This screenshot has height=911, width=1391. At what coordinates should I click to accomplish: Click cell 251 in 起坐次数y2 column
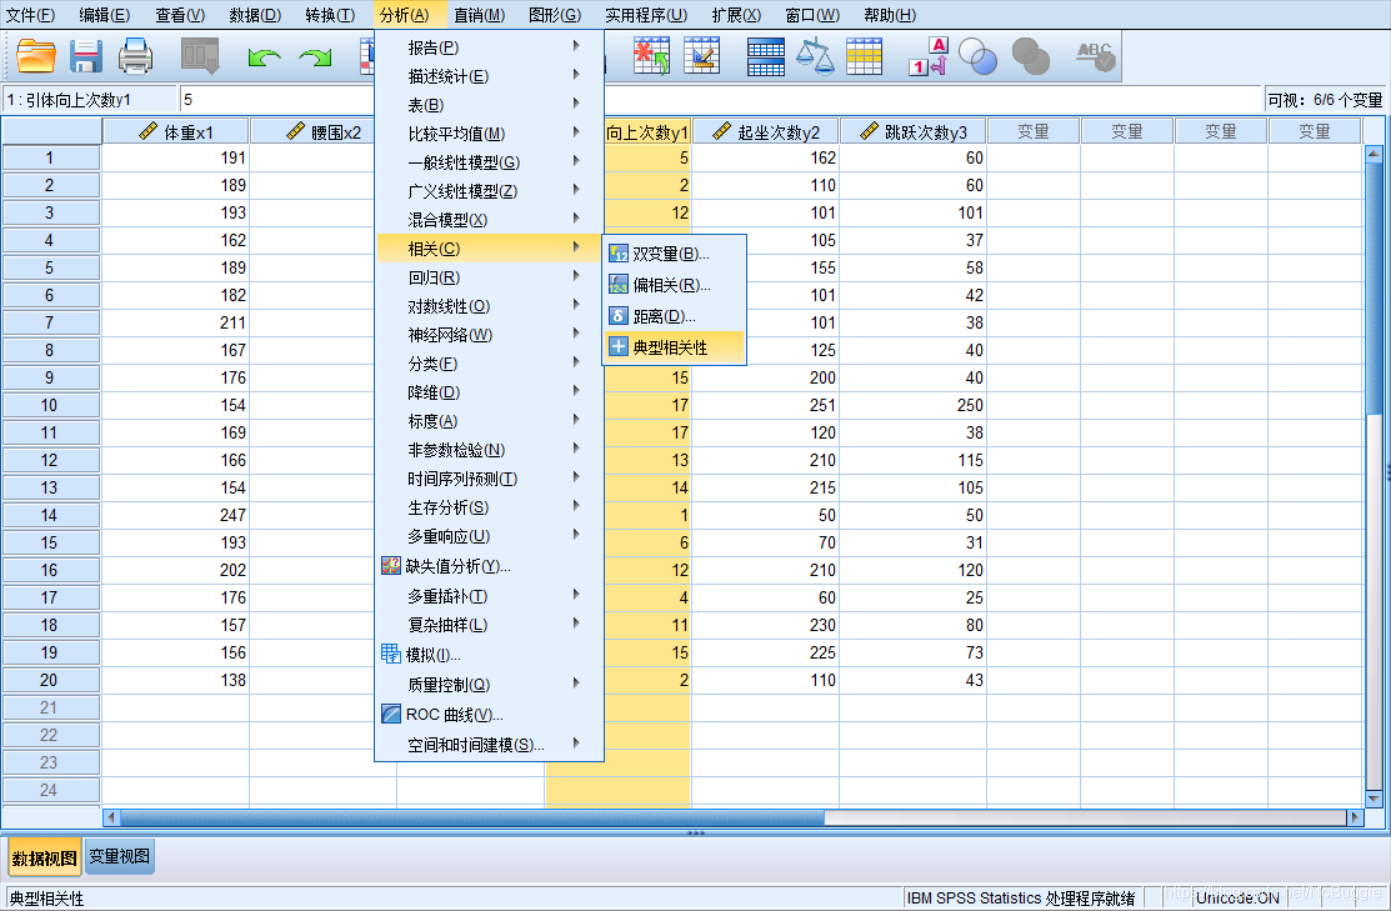tap(765, 405)
